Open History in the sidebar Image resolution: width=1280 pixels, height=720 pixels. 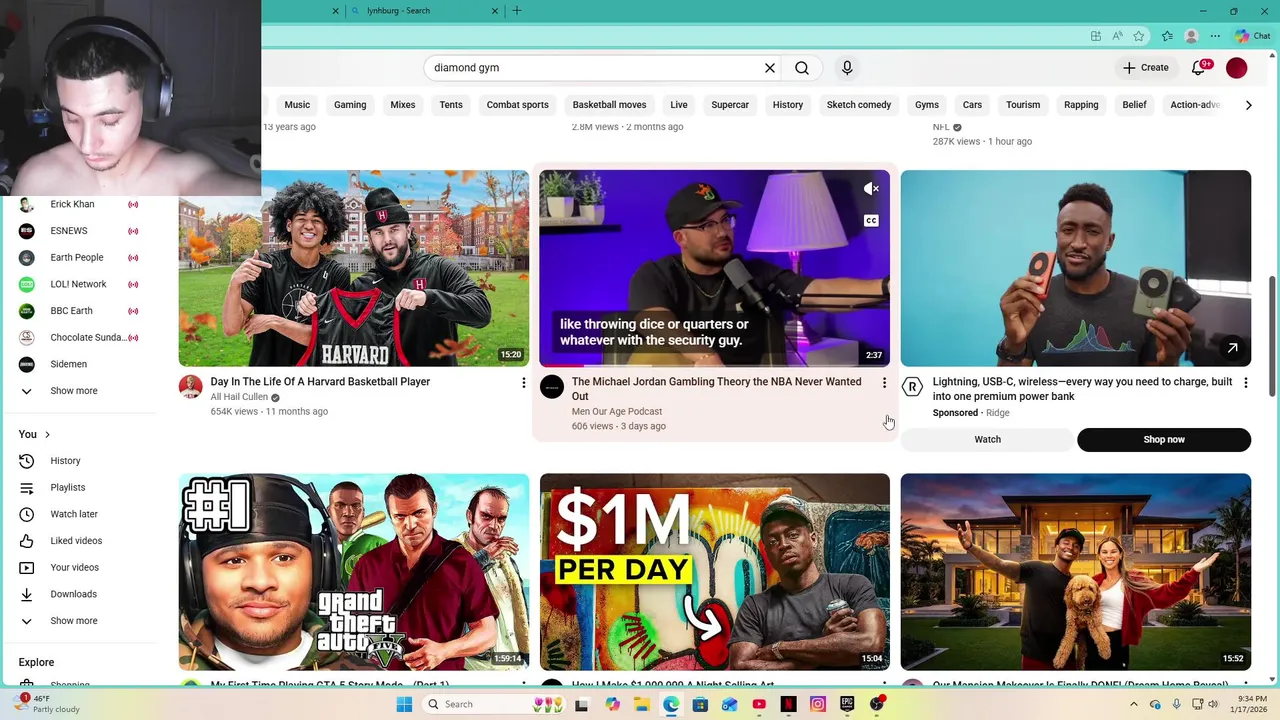click(x=80, y=461)
